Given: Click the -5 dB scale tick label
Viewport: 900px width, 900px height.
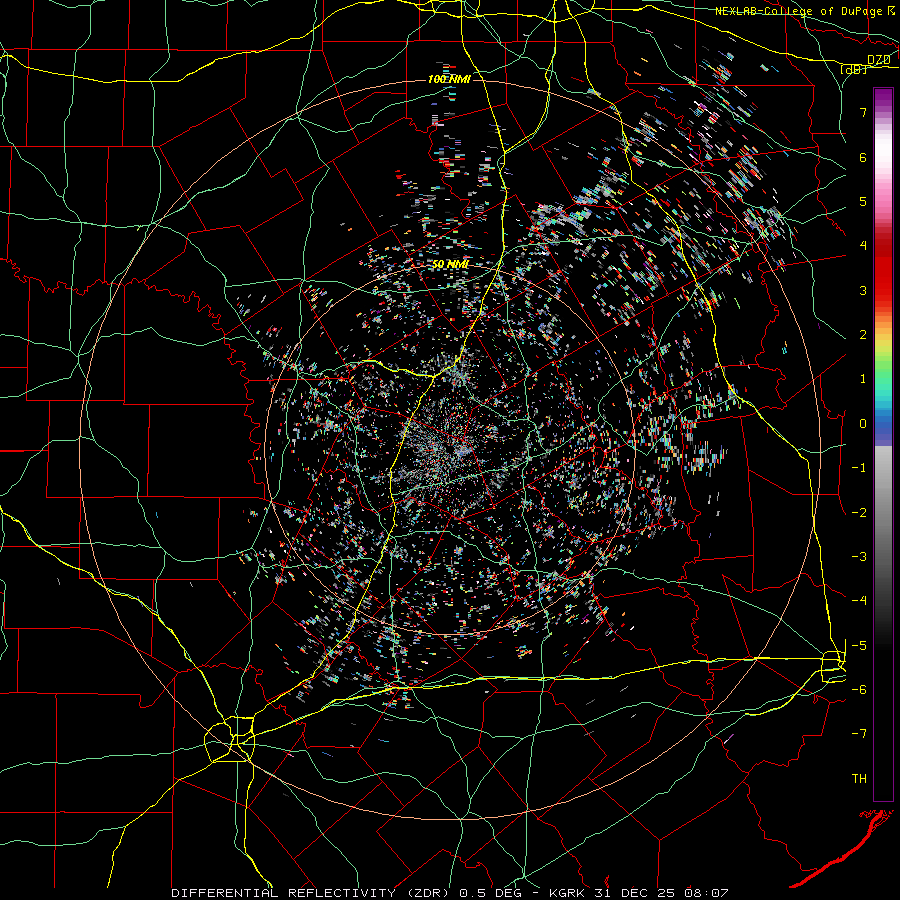Looking at the screenshot, I should (859, 646).
